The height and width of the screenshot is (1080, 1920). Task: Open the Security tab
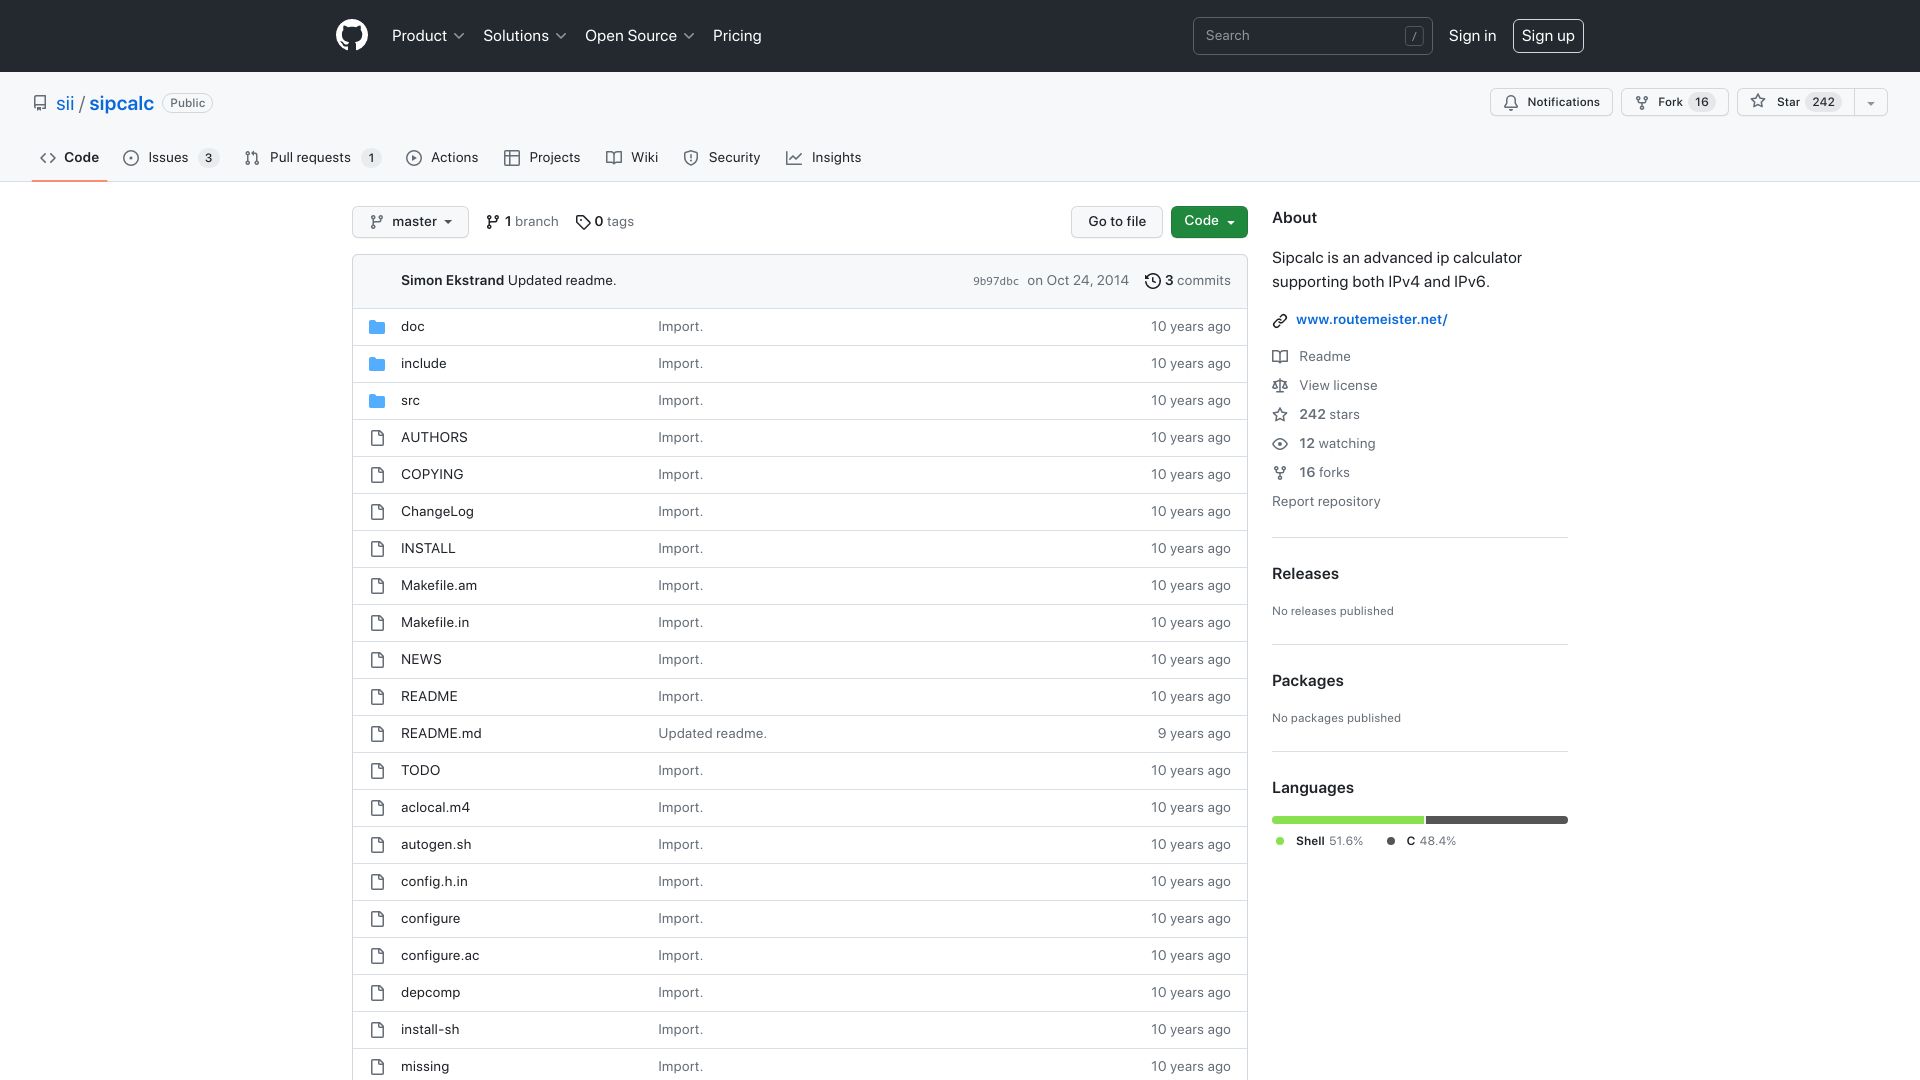(722, 158)
